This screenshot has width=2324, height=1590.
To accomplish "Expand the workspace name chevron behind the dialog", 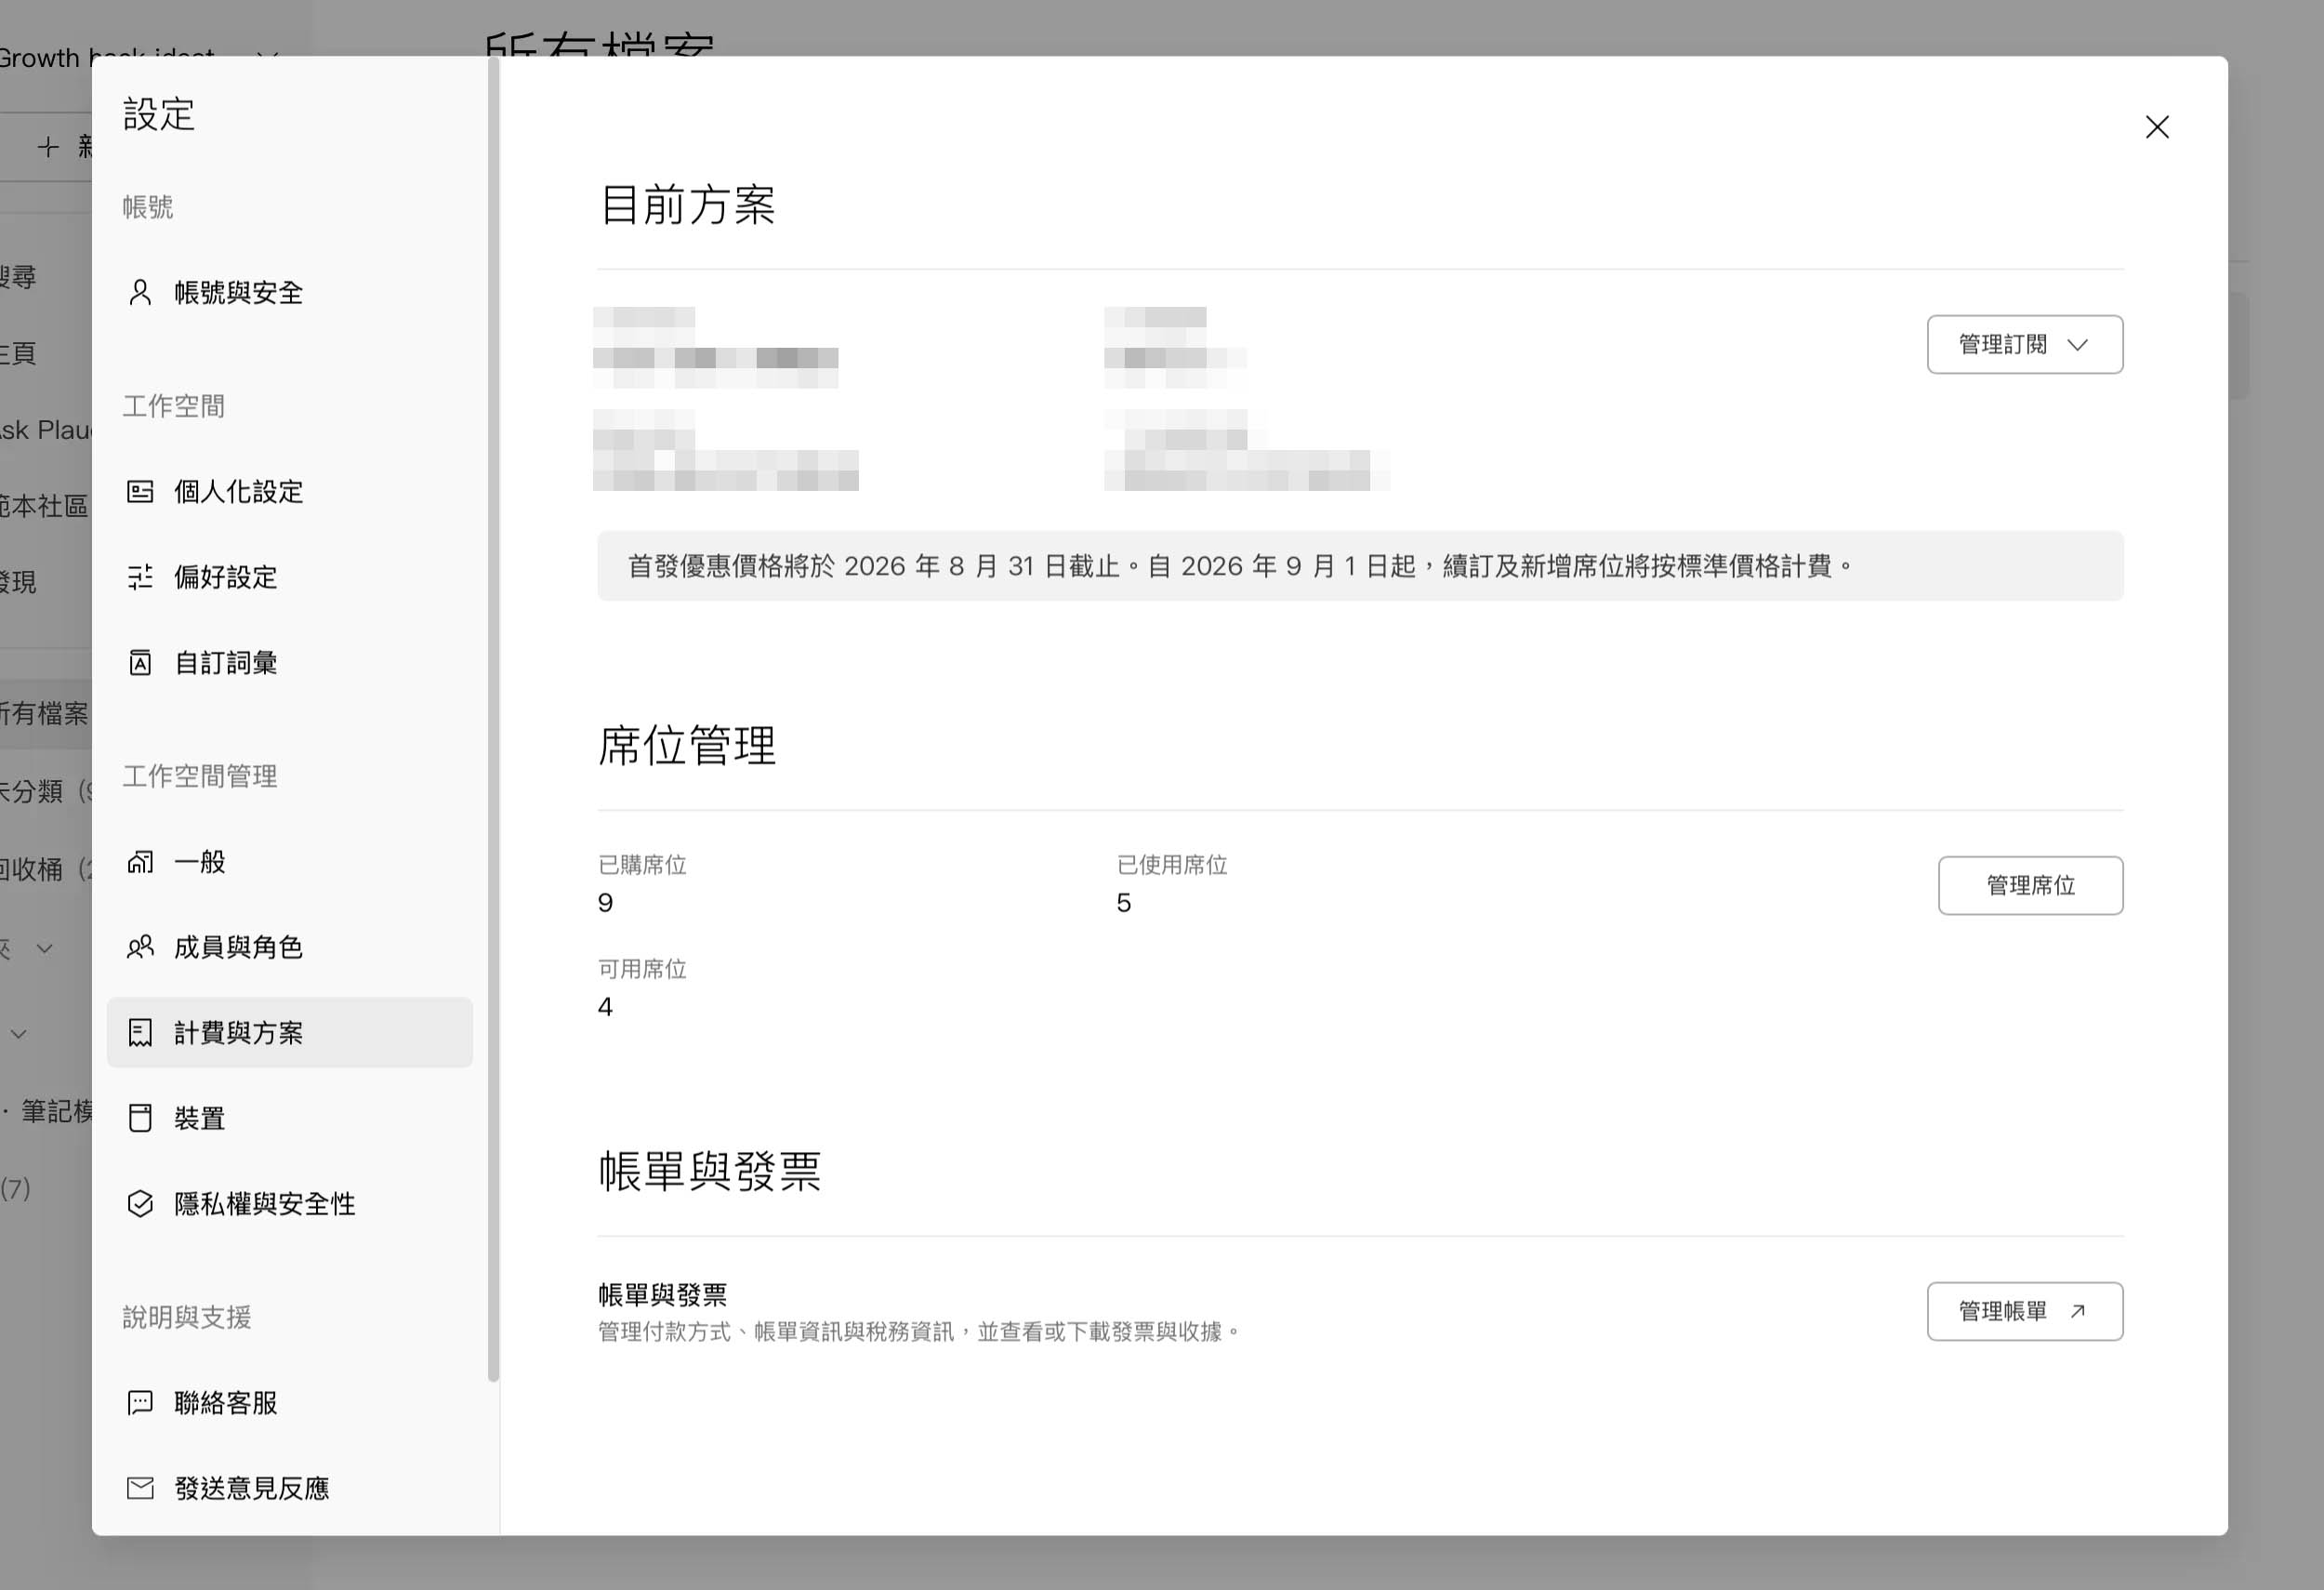I will [x=266, y=56].
